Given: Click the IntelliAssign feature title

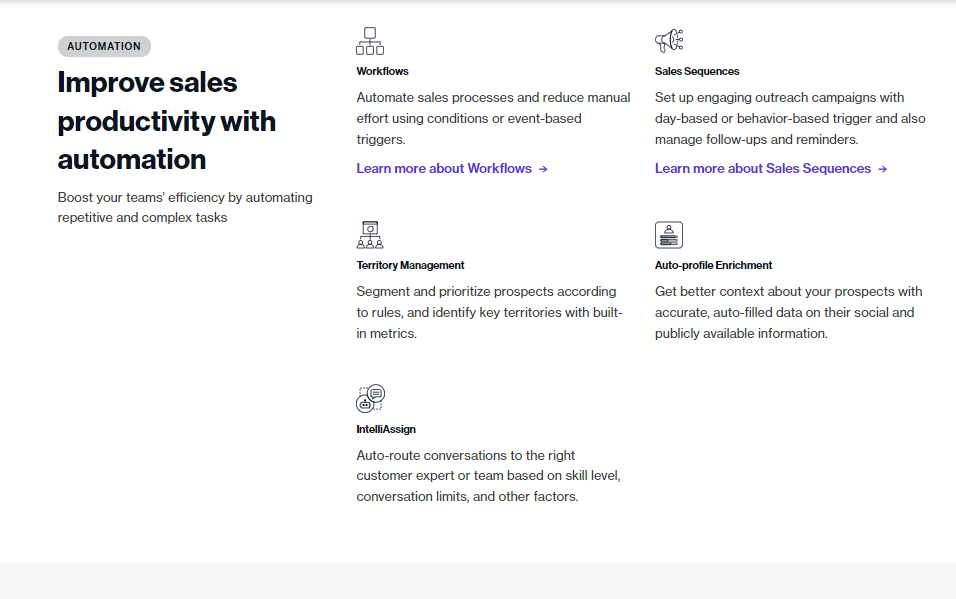Looking at the screenshot, I should 386,429.
